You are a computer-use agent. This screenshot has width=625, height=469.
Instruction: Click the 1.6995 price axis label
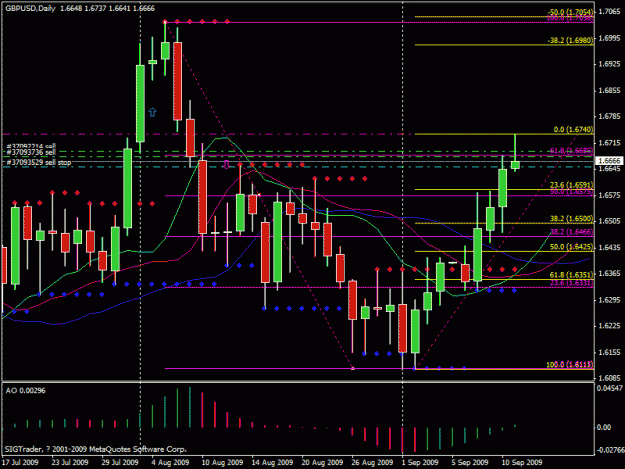[x=610, y=38]
